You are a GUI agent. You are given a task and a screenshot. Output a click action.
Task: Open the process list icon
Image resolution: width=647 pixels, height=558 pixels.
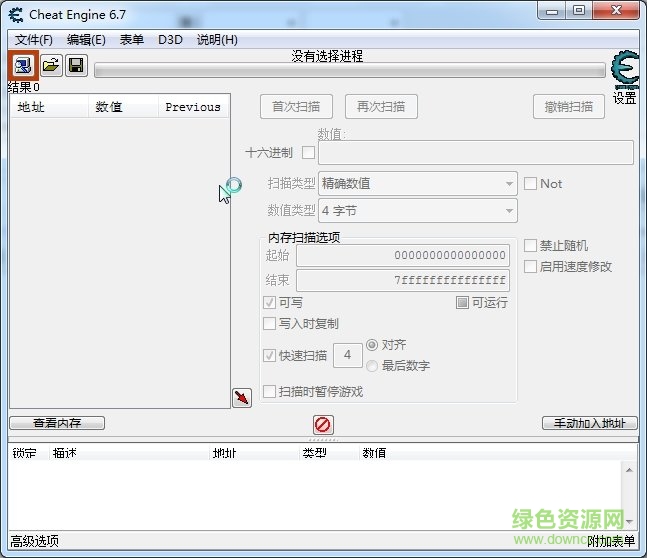[23, 65]
